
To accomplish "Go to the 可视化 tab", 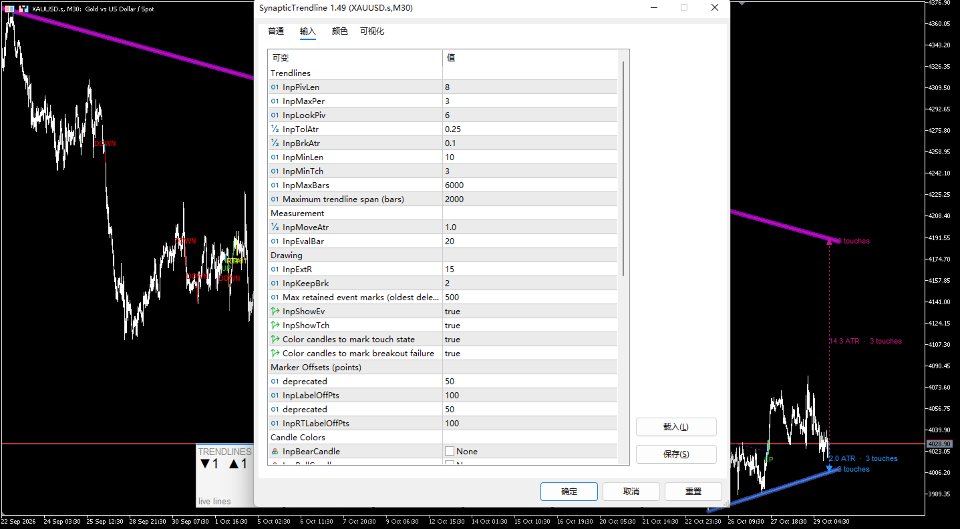I will (372, 31).
